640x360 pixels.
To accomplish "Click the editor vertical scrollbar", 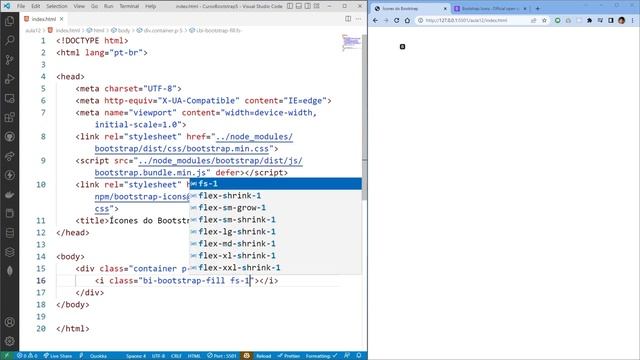I will (x=364, y=118).
